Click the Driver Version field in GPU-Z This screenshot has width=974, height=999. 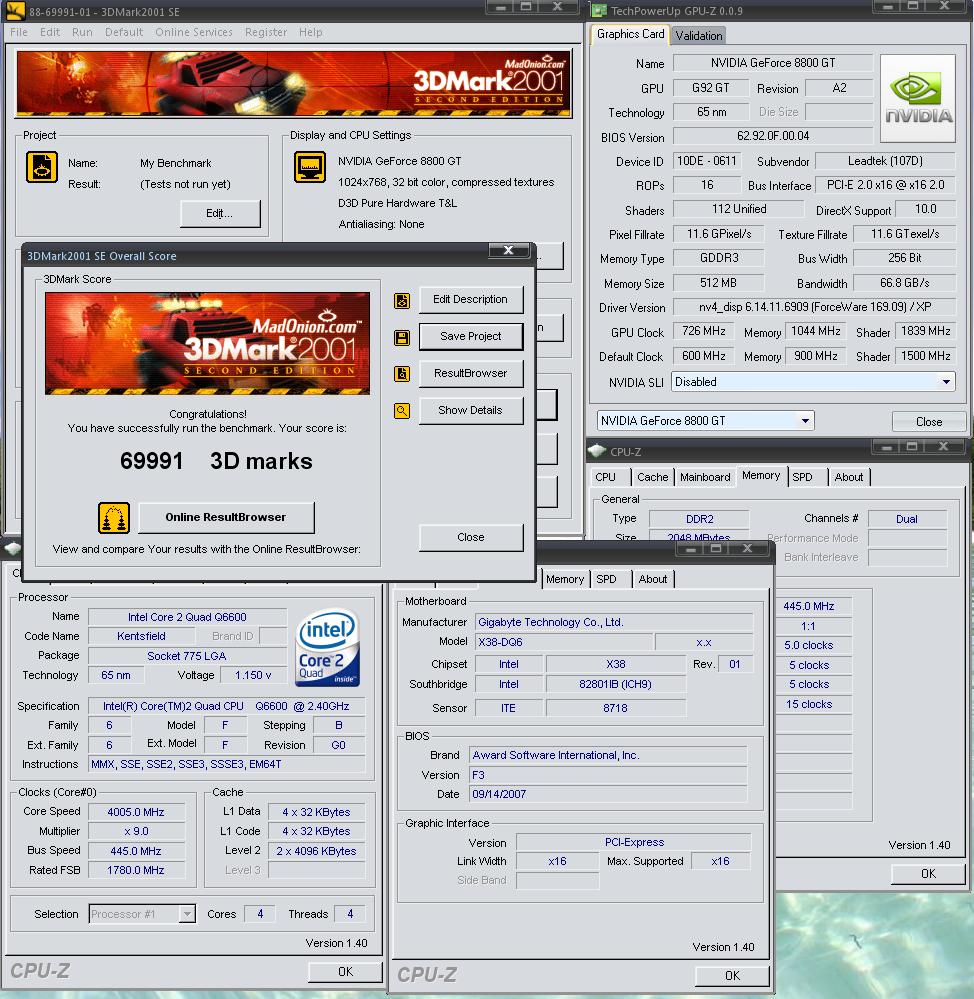pos(814,307)
